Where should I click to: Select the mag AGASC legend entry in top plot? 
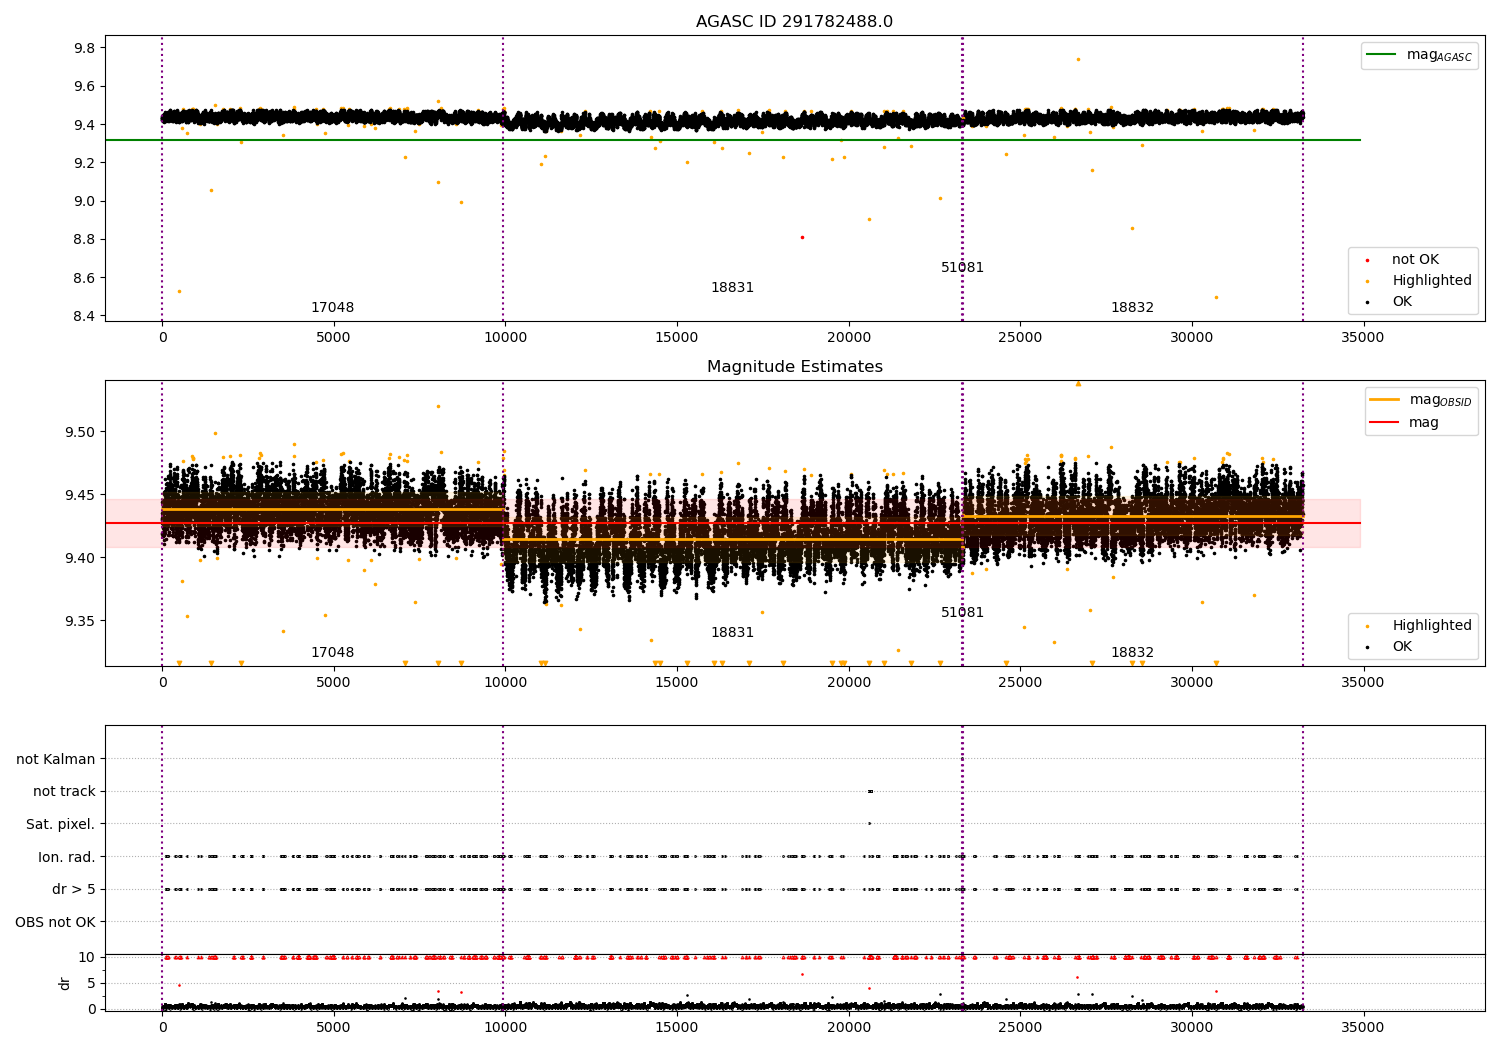pos(1419,55)
